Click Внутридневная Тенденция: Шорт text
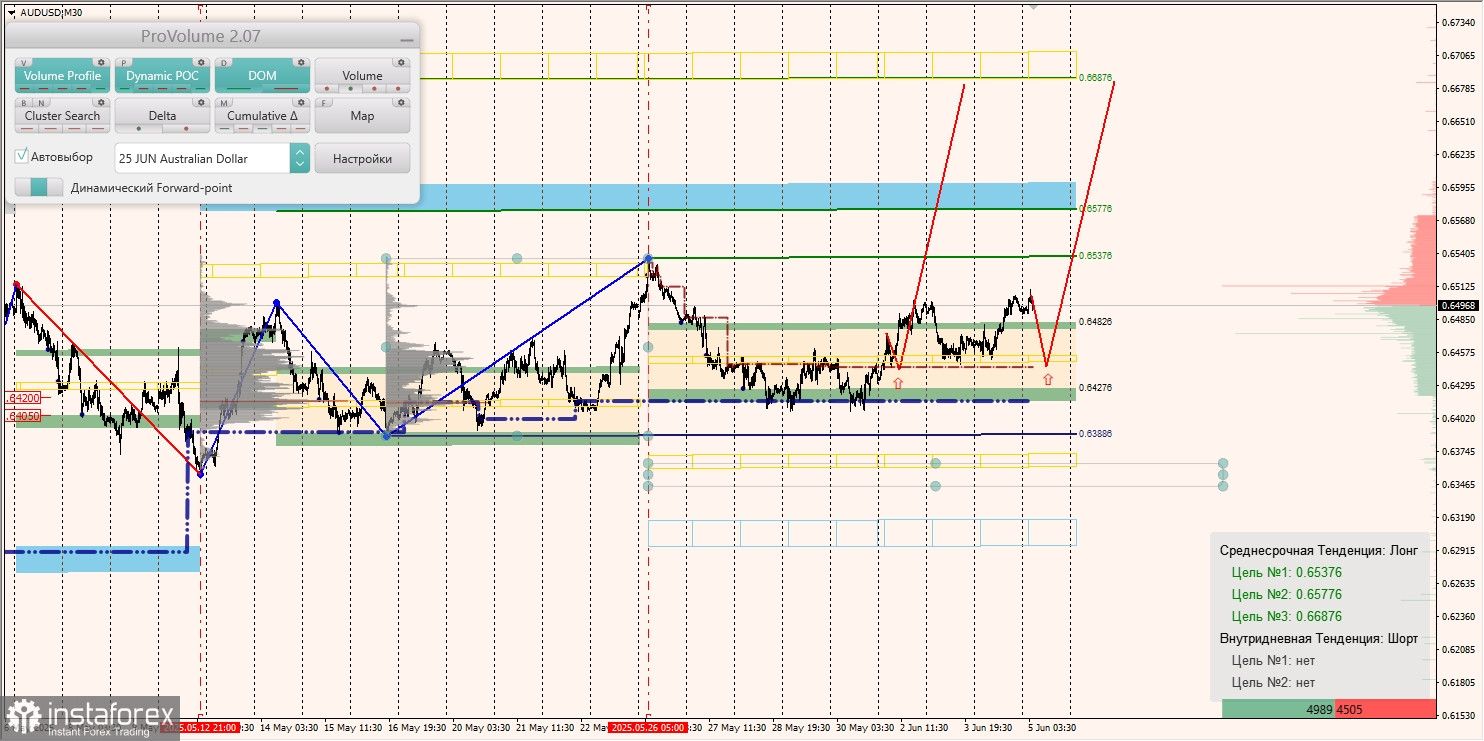 1319,639
